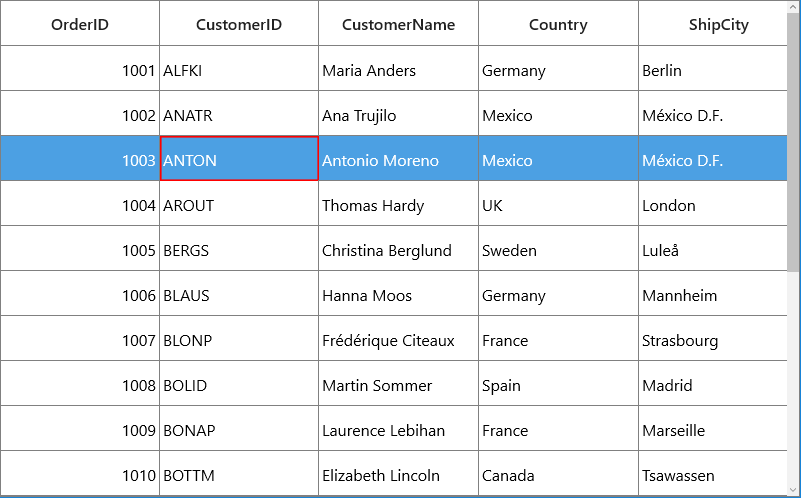Click the ShipCity column header

pyautogui.click(x=713, y=23)
